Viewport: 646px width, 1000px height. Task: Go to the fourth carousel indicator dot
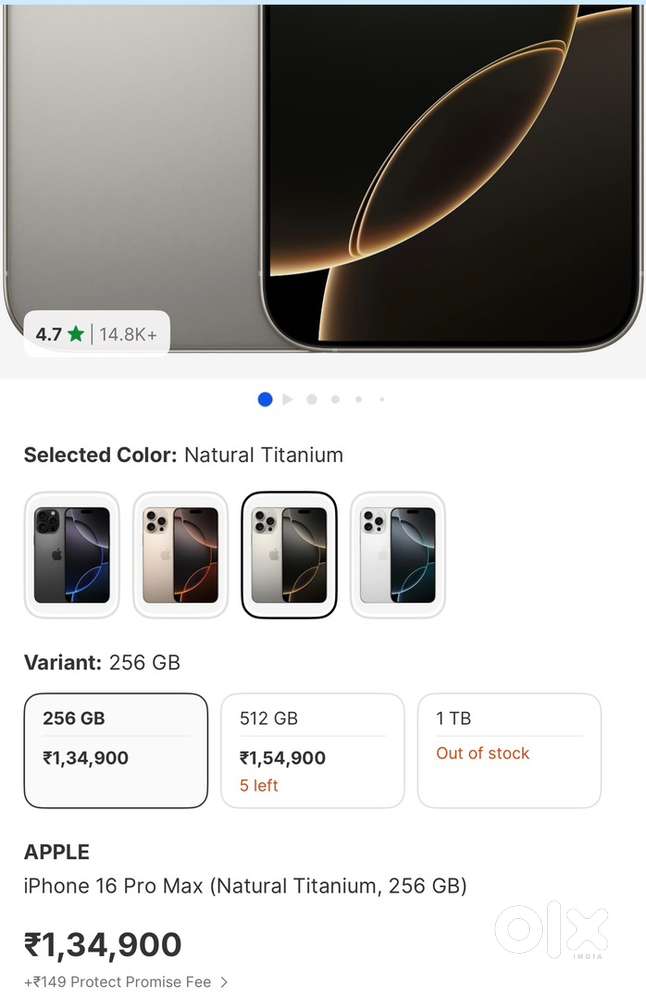click(335, 399)
